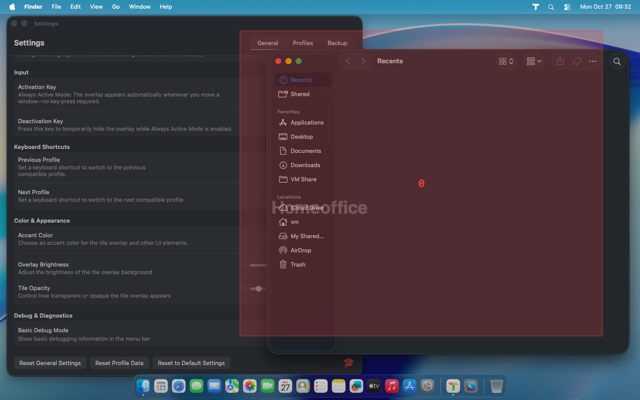Image resolution: width=640 pixels, height=400 pixels.
Task: Open the Window menu
Action: (x=140, y=7)
